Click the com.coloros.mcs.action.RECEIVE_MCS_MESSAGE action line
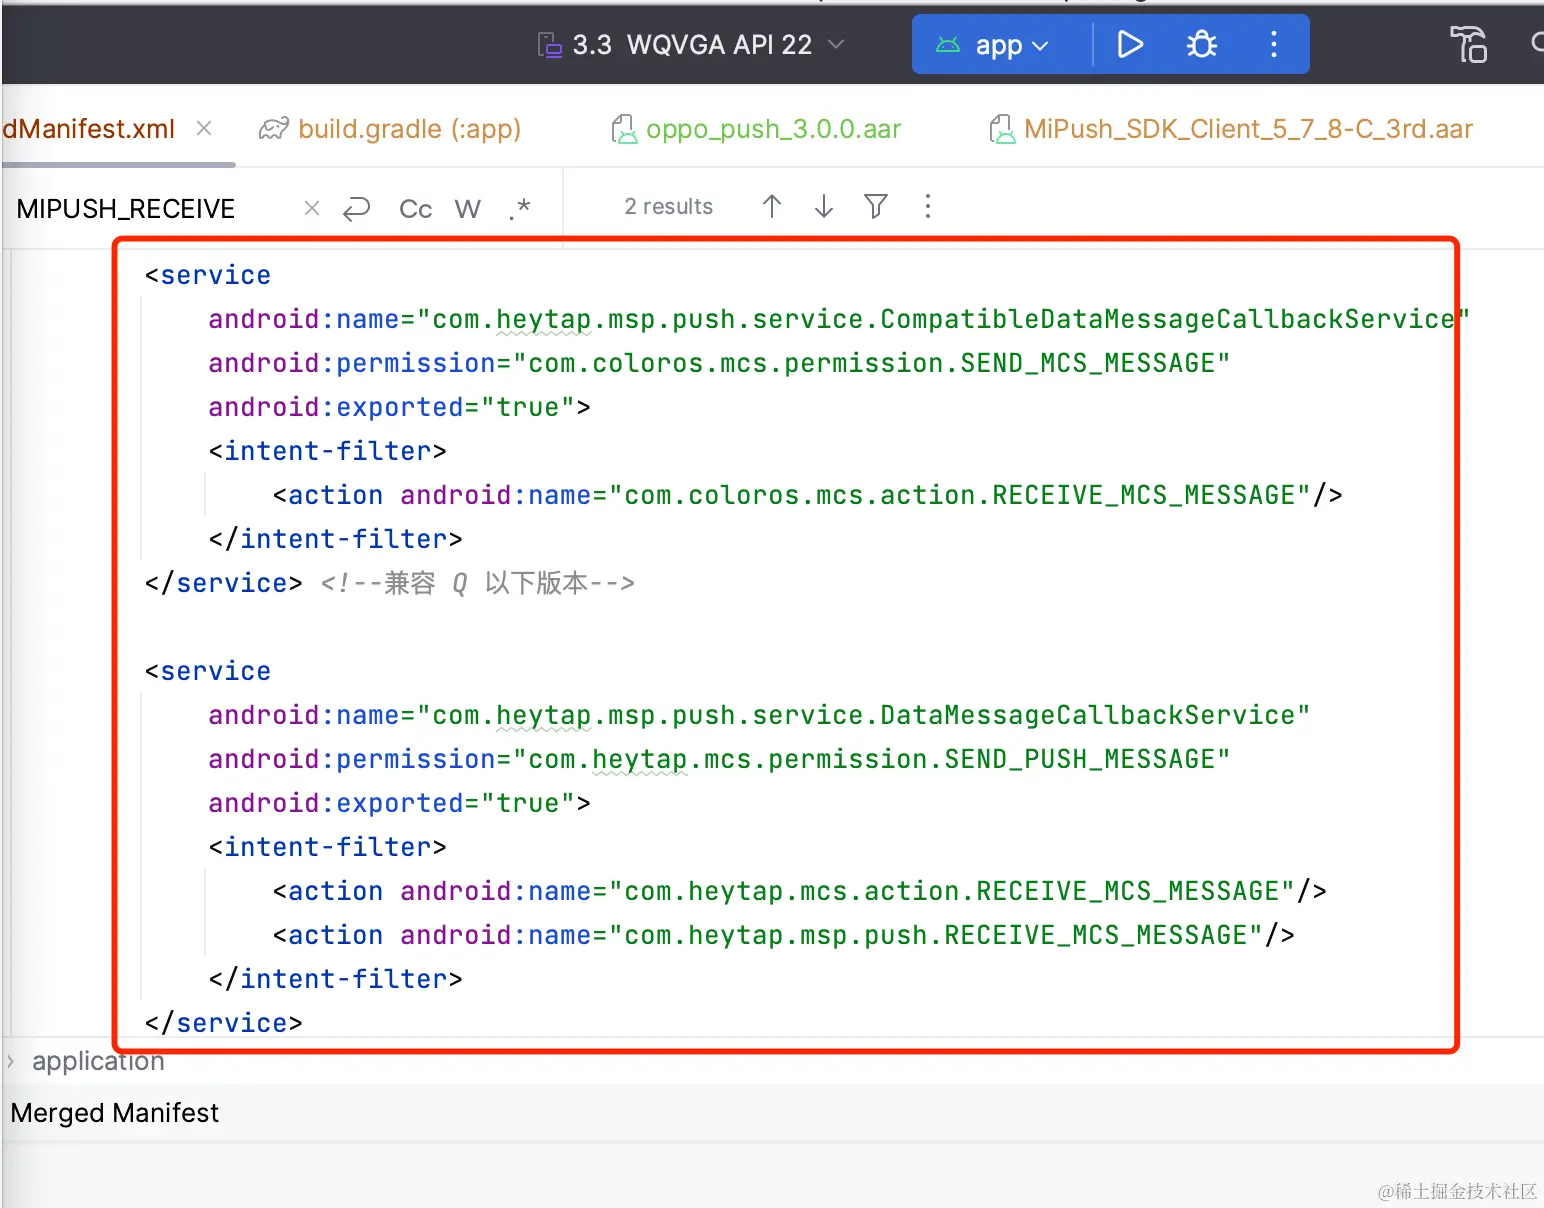Viewport: 1544px width, 1208px height. pyautogui.click(x=807, y=495)
